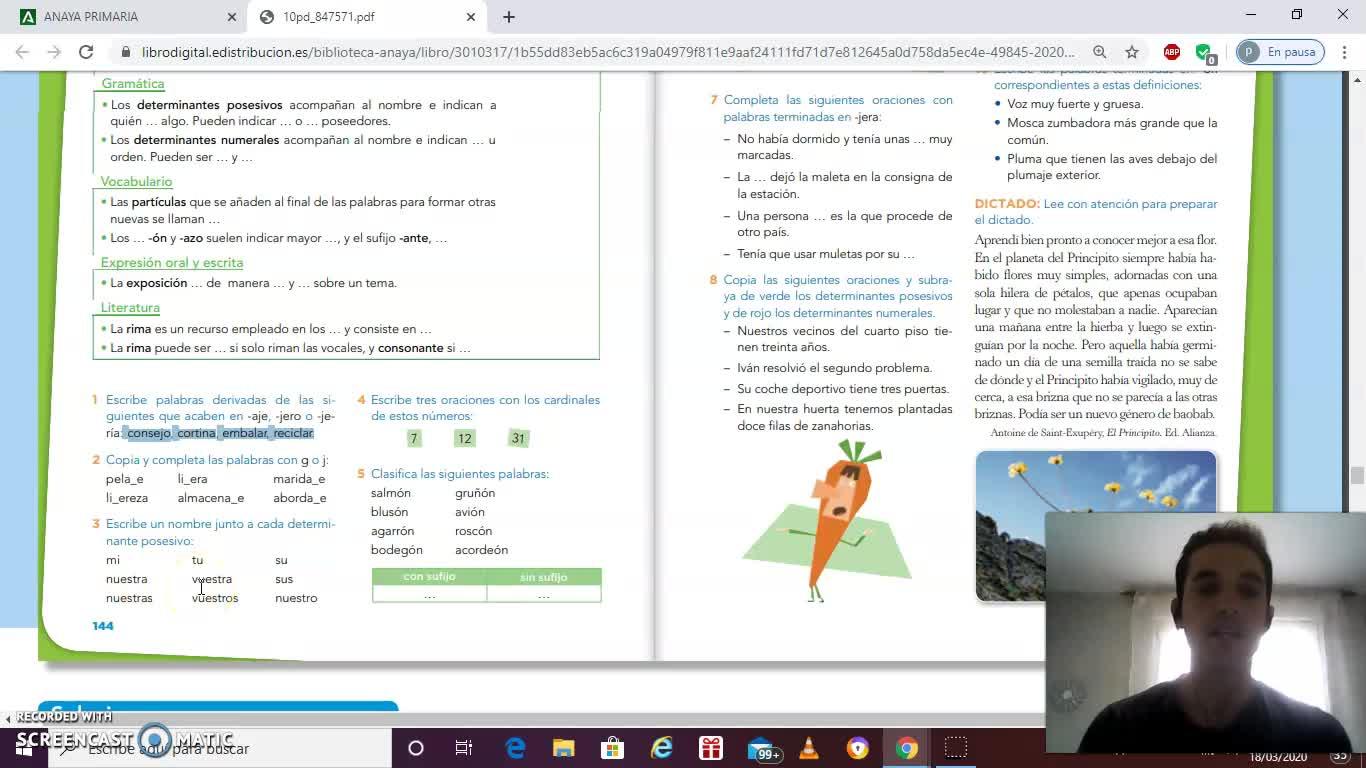This screenshot has height=768, width=1366.
Task: Click the 'sin sufijo' table header
Action: pos(544,577)
